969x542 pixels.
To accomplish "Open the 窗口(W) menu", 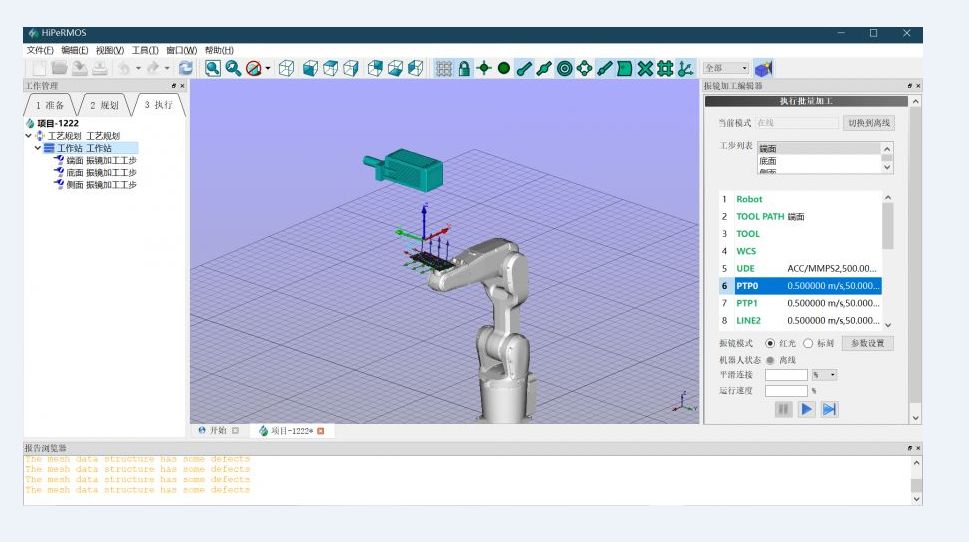I will pyautogui.click(x=182, y=50).
